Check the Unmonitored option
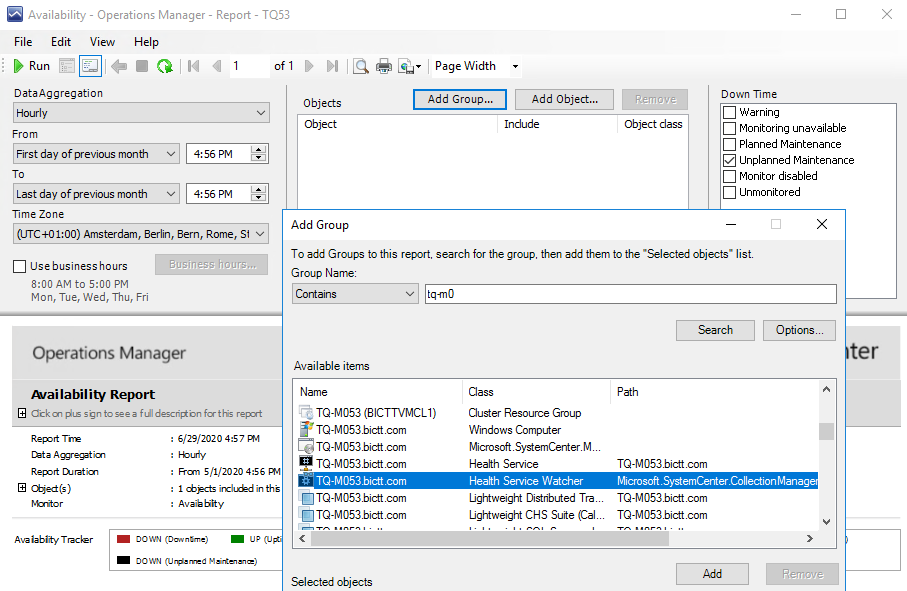This screenshot has height=591, width=907. [729, 192]
